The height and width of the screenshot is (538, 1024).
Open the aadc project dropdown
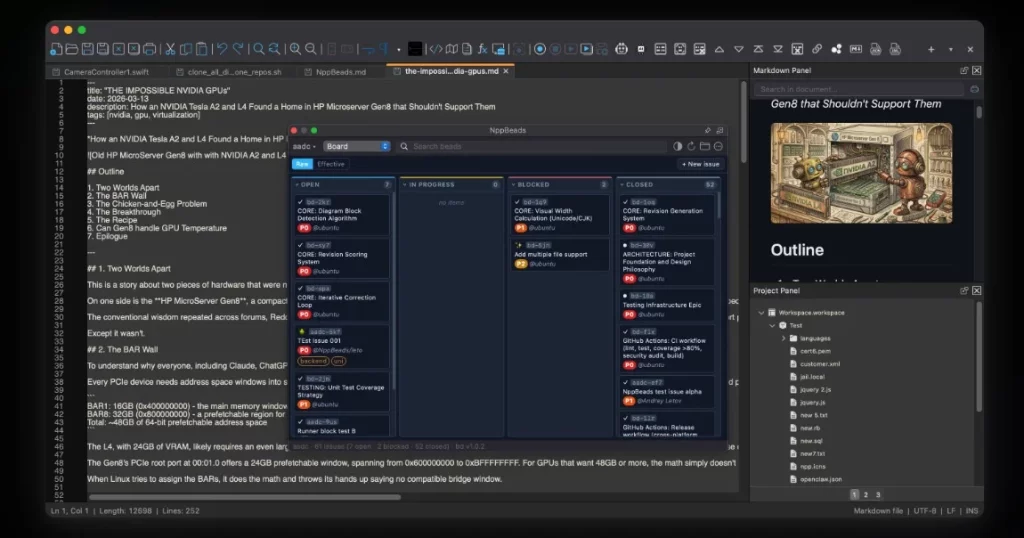coord(304,146)
